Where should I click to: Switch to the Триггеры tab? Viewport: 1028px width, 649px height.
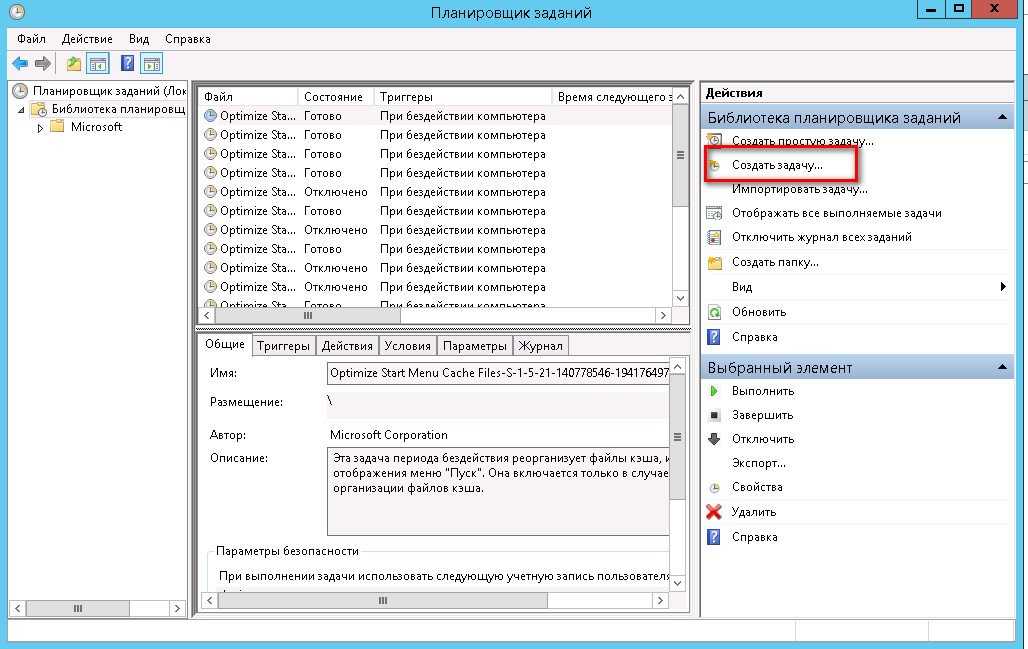(x=283, y=345)
